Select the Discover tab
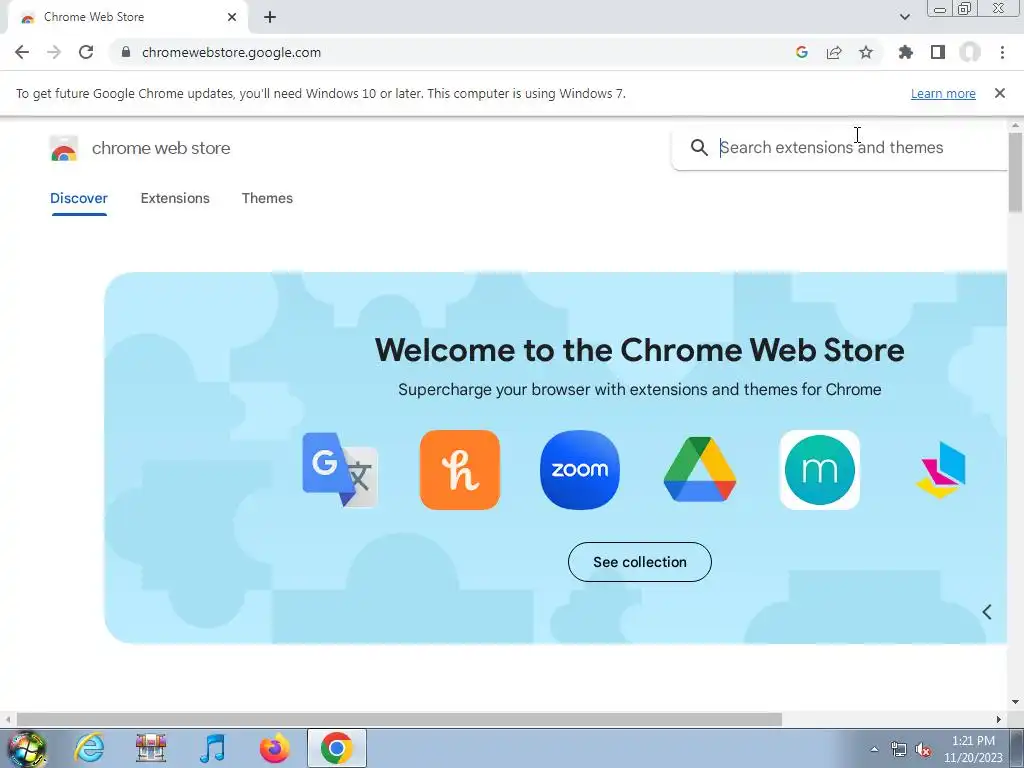The image size is (1024, 768). [79, 199]
